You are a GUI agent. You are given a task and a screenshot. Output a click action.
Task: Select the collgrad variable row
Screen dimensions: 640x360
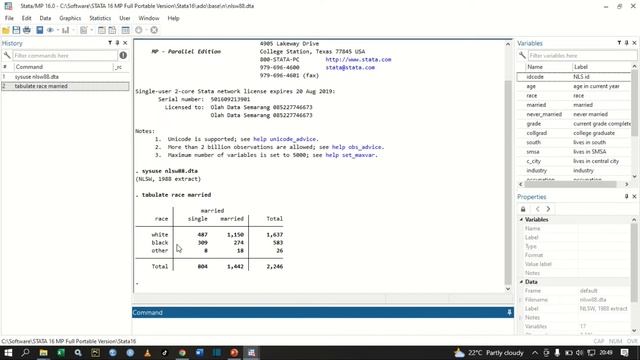tap(573, 133)
